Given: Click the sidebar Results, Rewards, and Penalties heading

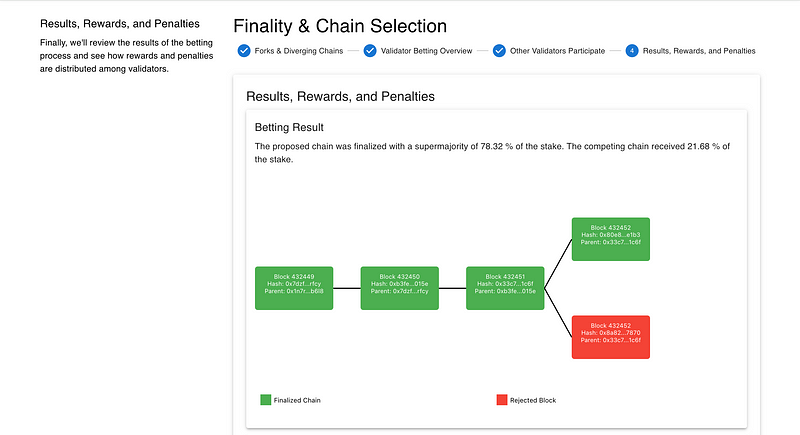Looking at the screenshot, I should tap(119, 24).
